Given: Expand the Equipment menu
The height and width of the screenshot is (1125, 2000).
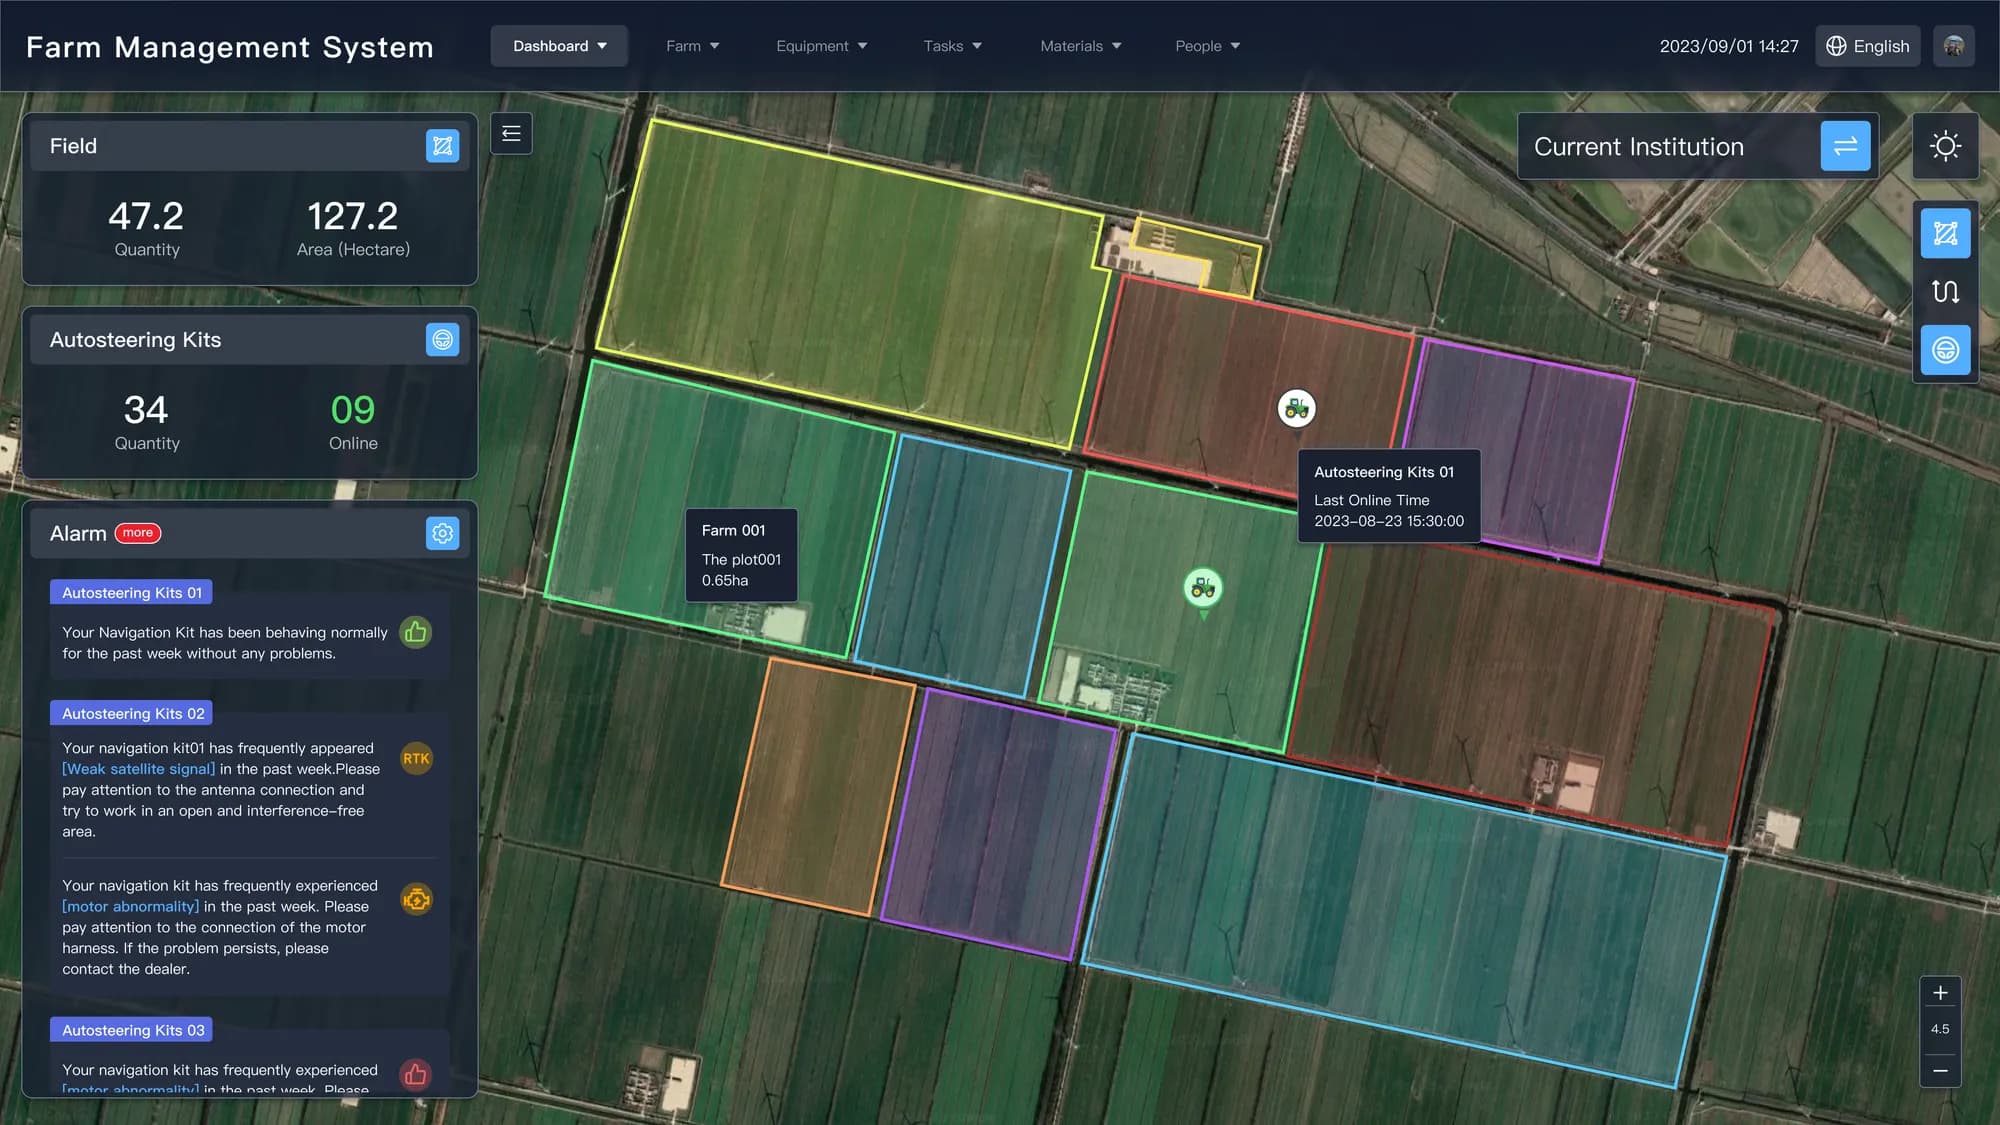Looking at the screenshot, I should (x=821, y=46).
